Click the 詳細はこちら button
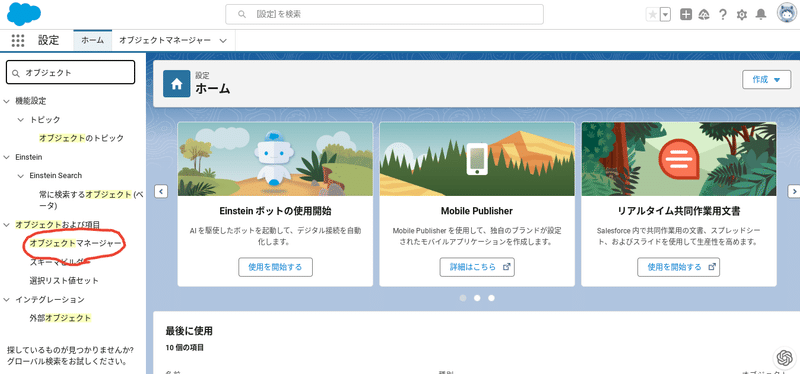The height and width of the screenshot is (374, 800). click(x=477, y=267)
